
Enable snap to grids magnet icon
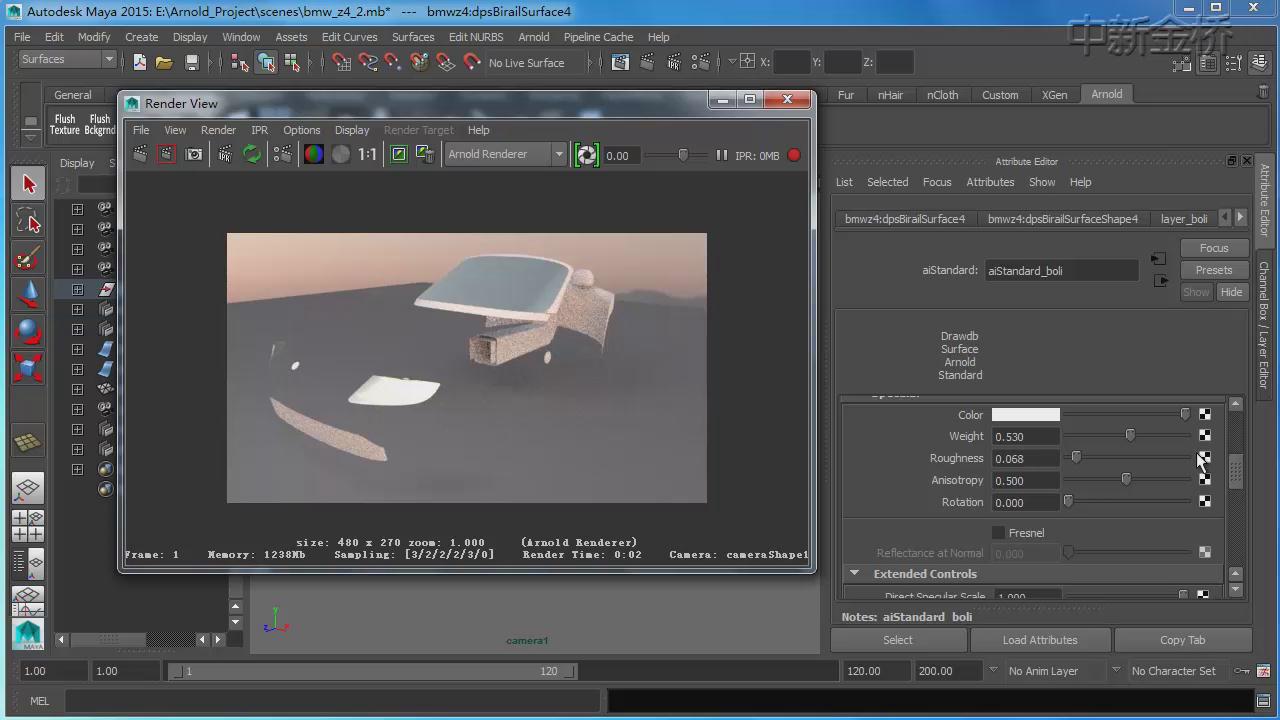[x=341, y=62]
